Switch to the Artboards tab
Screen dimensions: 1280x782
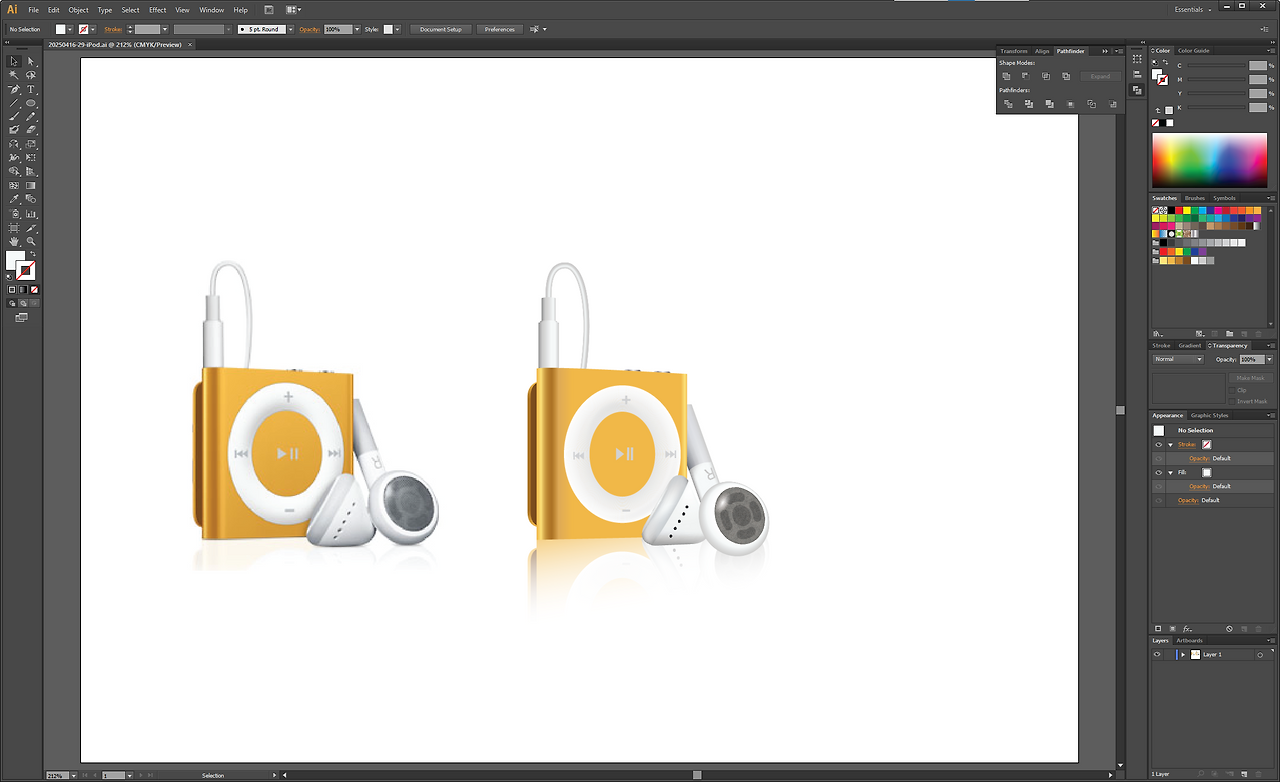click(x=1189, y=640)
